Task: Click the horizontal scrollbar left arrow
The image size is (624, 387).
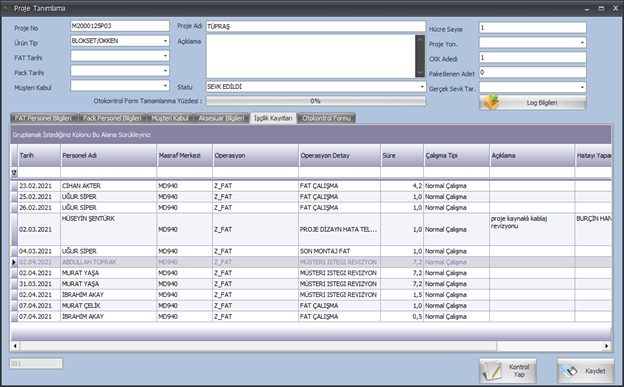Action: pos(15,346)
